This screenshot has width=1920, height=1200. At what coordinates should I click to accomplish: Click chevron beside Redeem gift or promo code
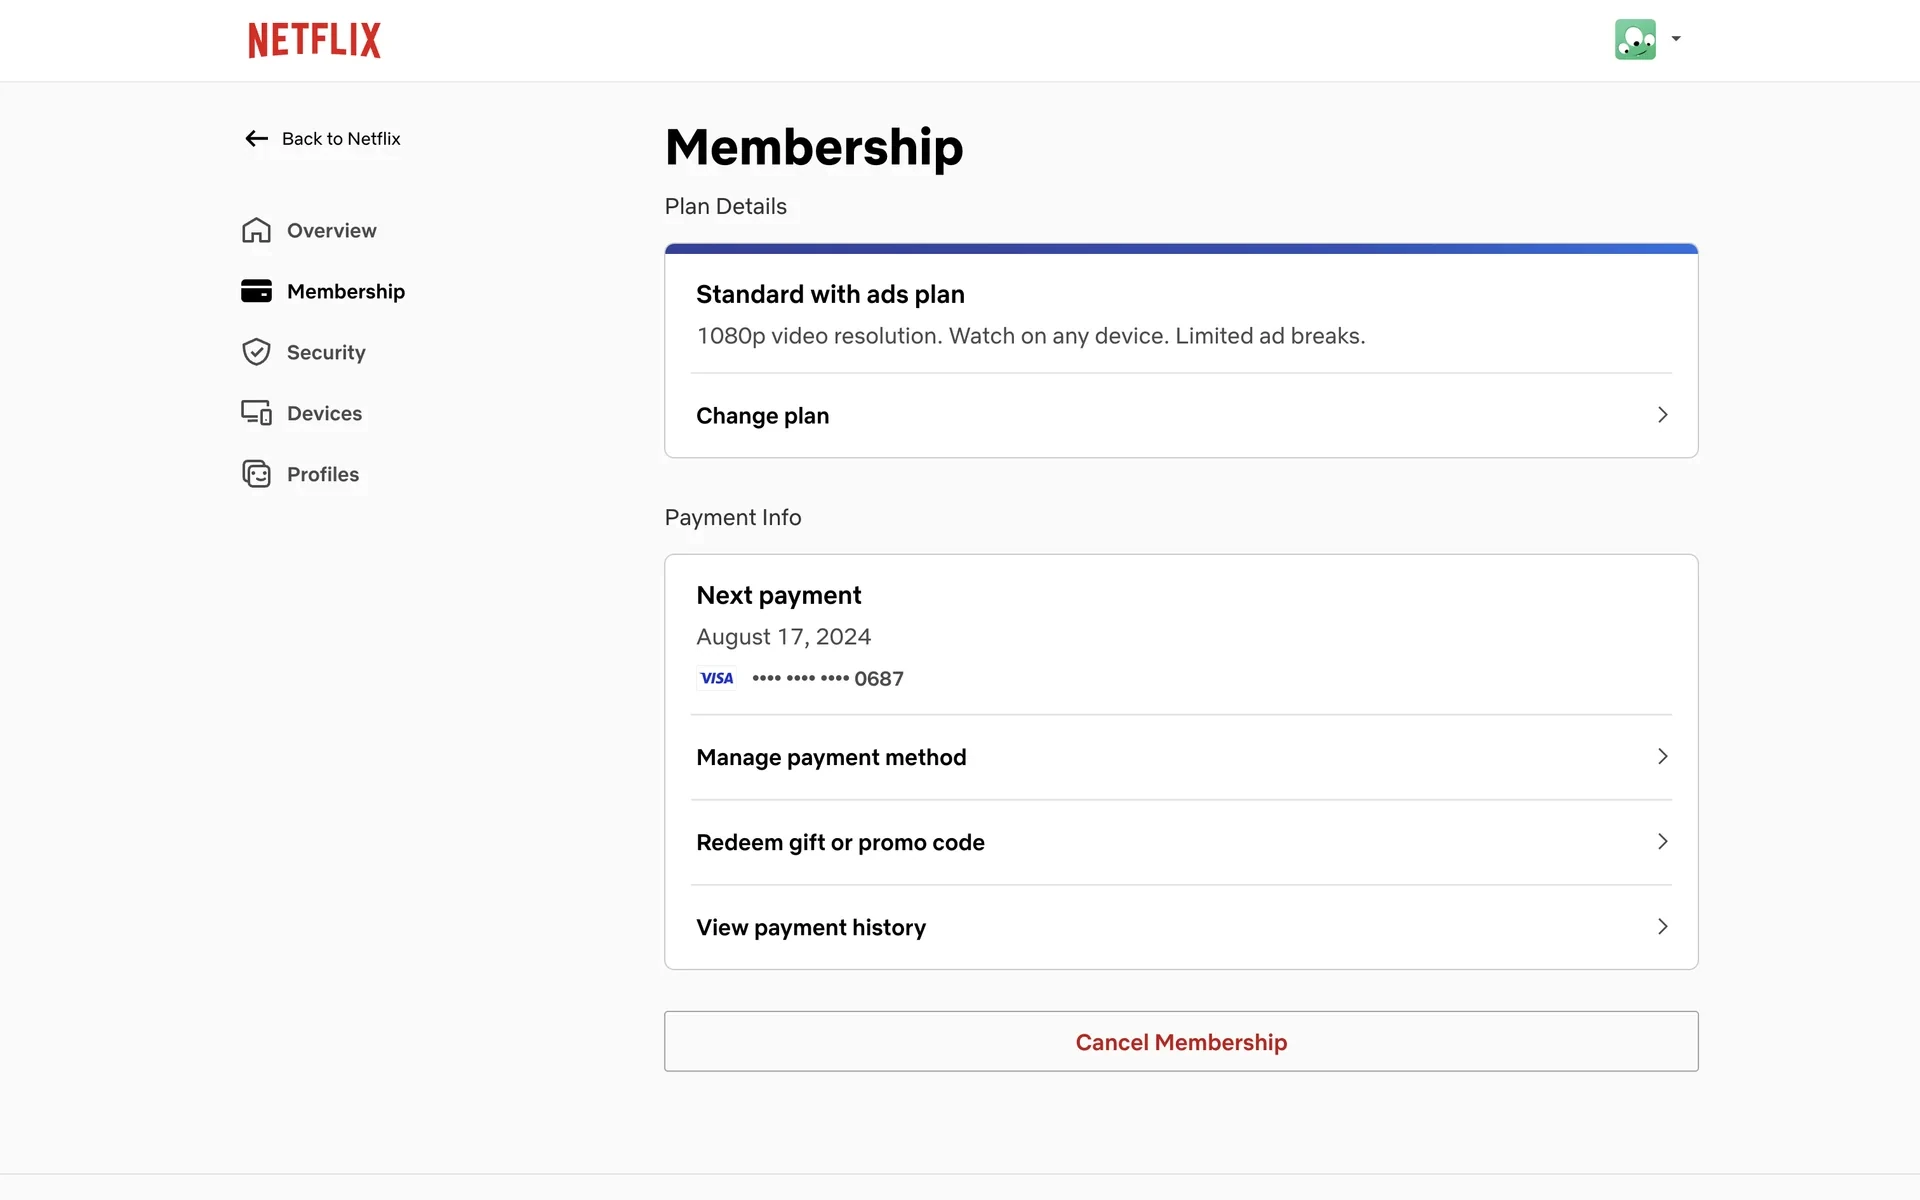[1662, 842]
